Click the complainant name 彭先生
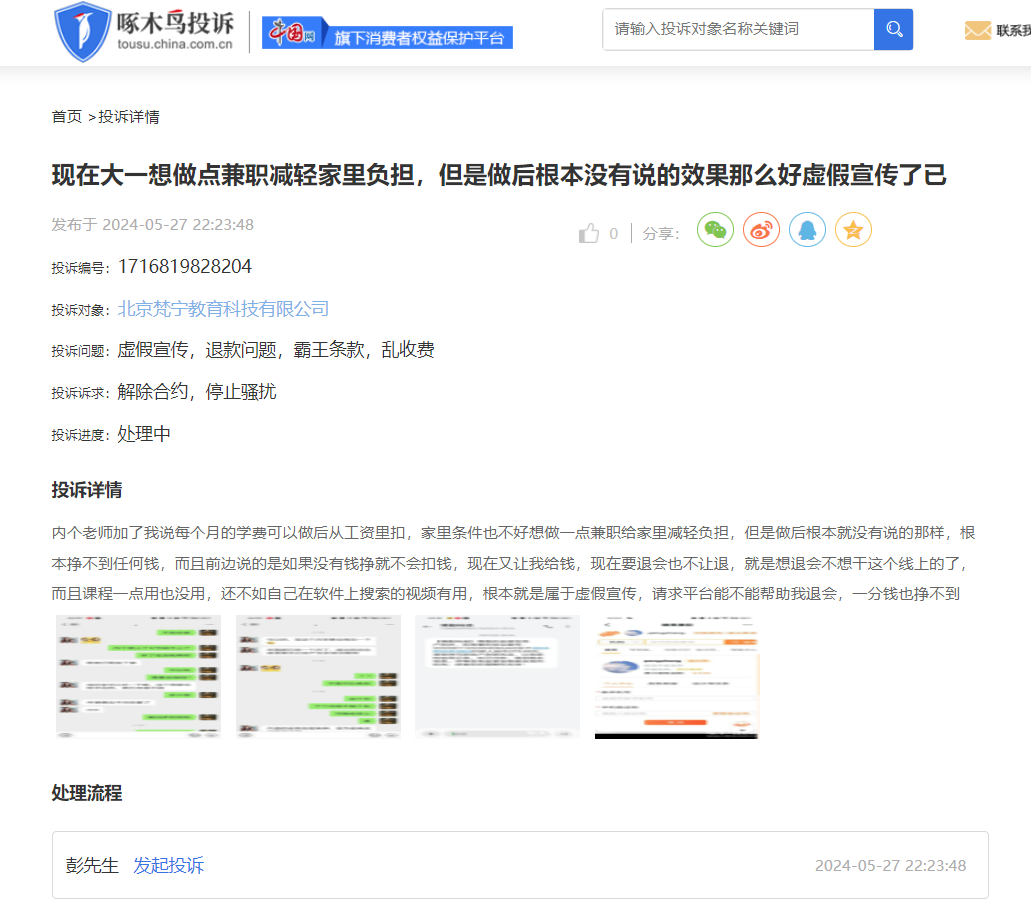The width and height of the screenshot is (1031, 900). 92,865
